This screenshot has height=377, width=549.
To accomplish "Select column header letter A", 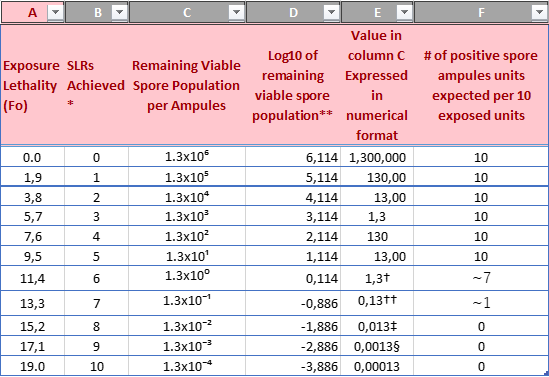I will click(32, 13).
